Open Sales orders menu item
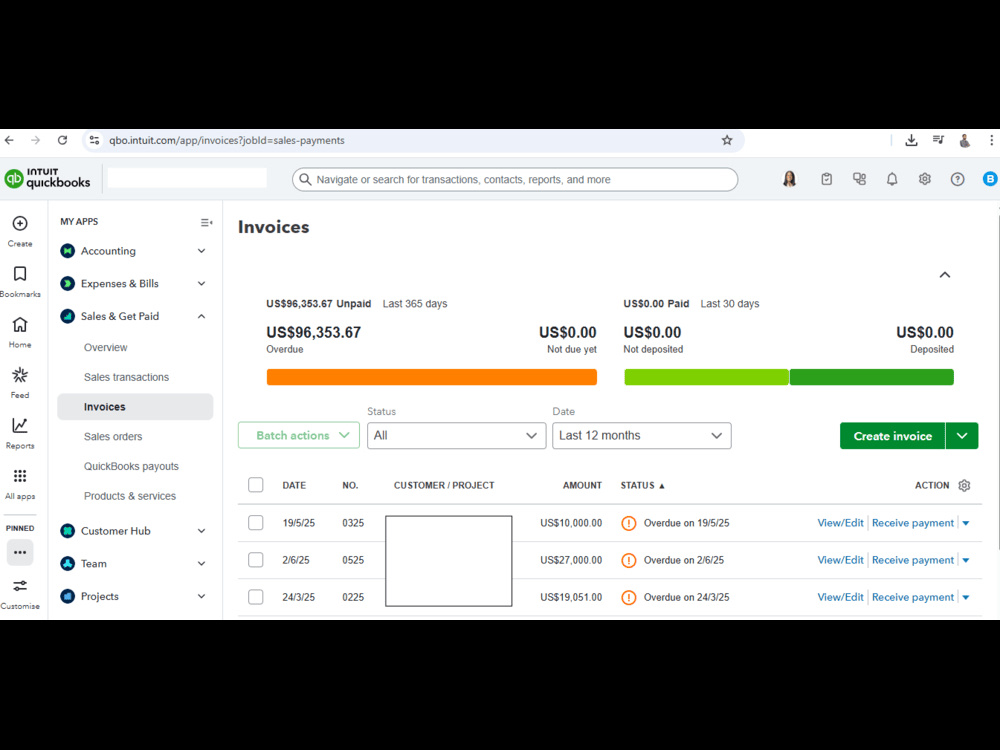This screenshot has height=750, width=1000. point(113,436)
